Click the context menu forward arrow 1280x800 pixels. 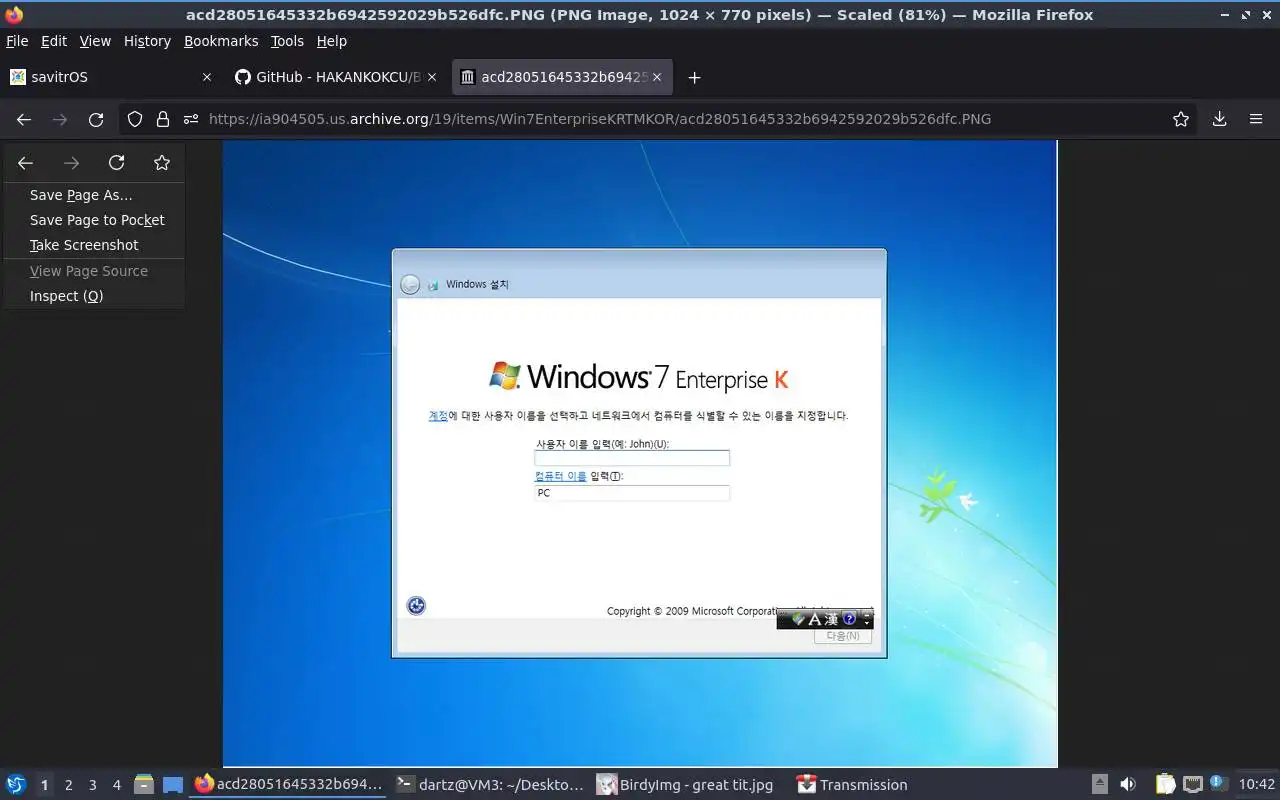(x=71, y=163)
